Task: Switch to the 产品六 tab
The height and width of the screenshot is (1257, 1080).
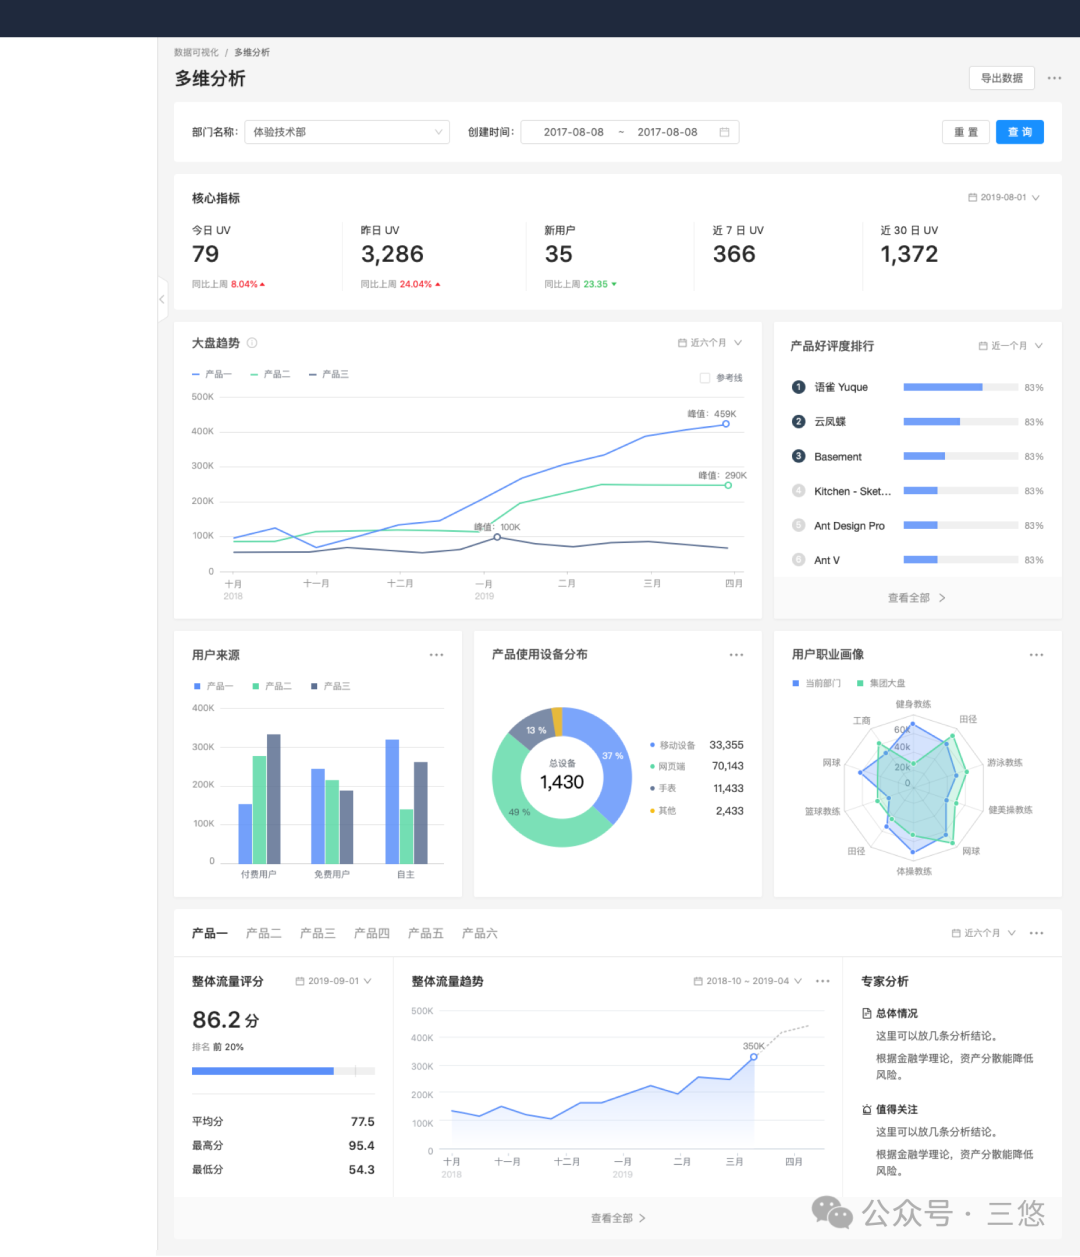Action: click(480, 933)
